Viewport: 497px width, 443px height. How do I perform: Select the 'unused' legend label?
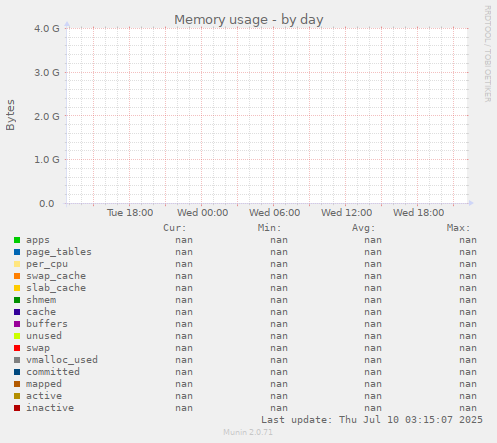[44, 336]
